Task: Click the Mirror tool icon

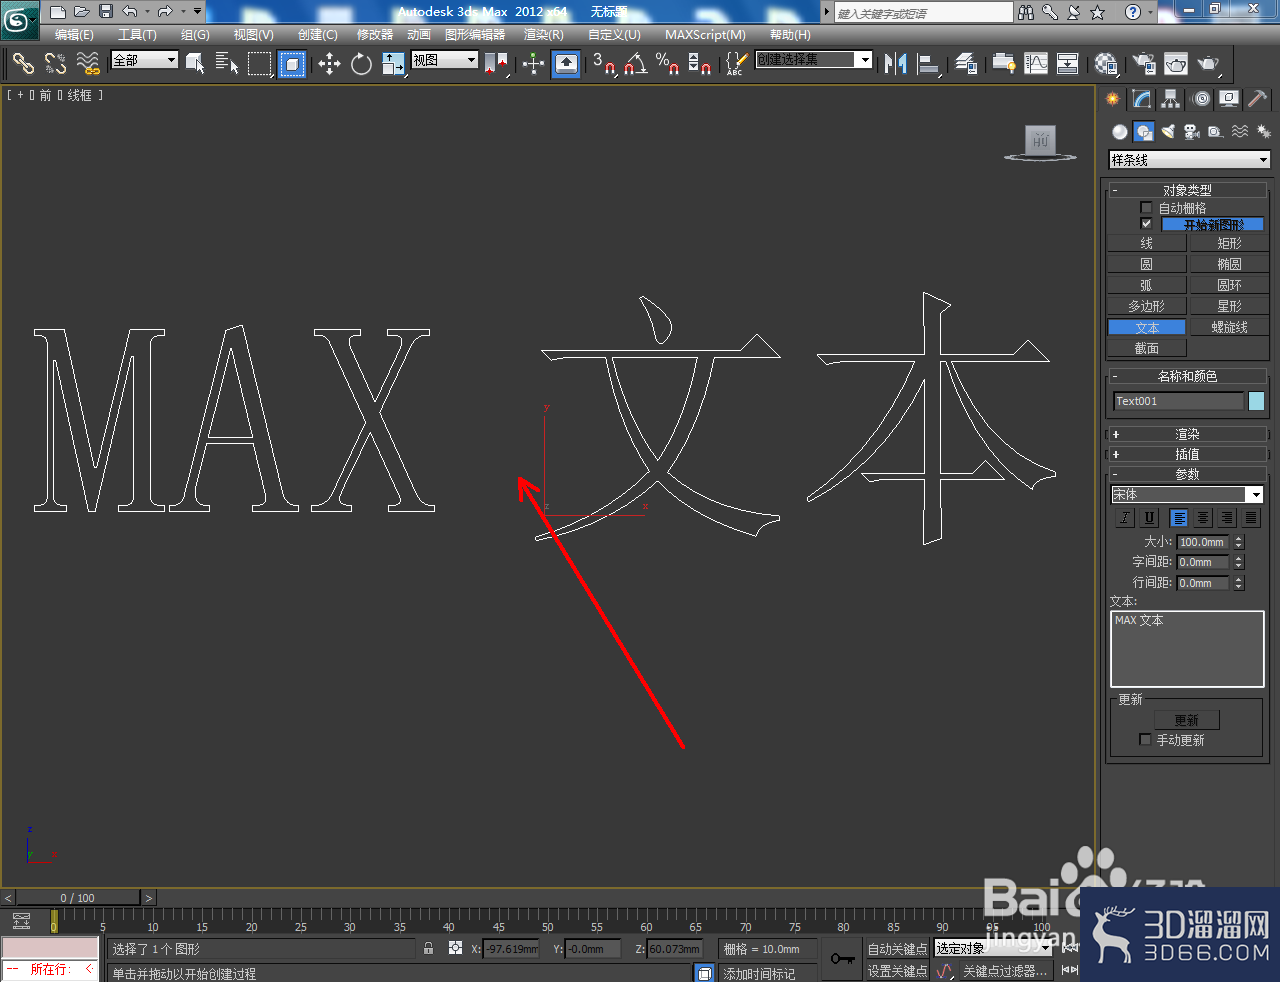Action: [x=896, y=64]
